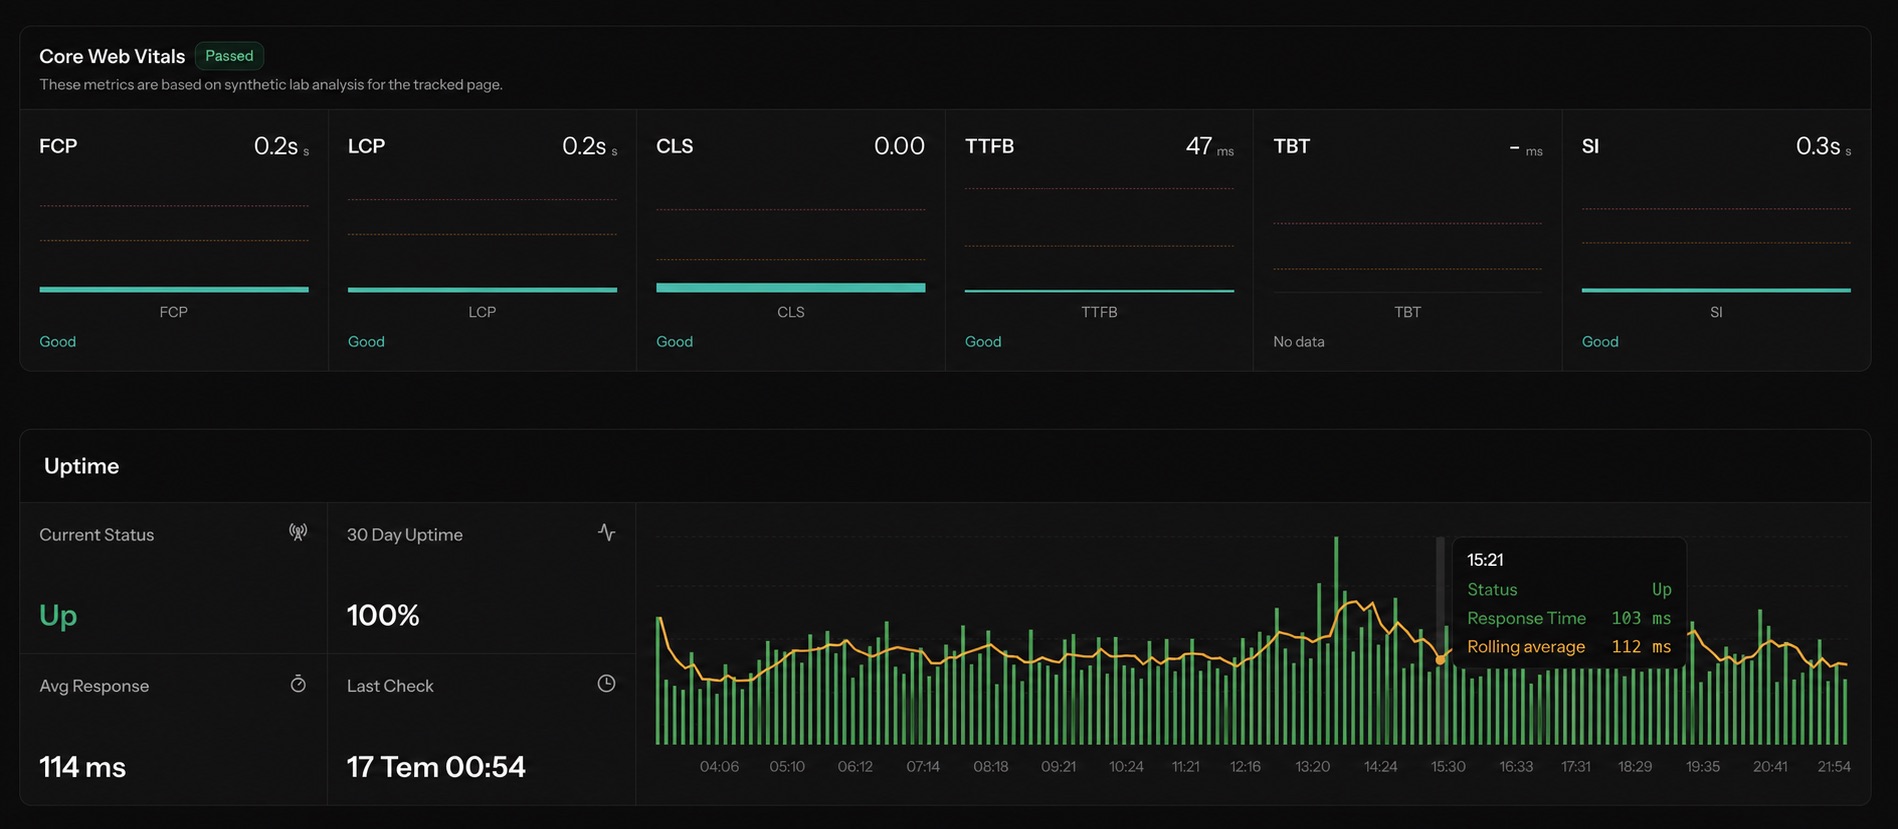Click the 114 ms average response value
Image resolution: width=1898 pixels, height=829 pixels.
(82, 767)
